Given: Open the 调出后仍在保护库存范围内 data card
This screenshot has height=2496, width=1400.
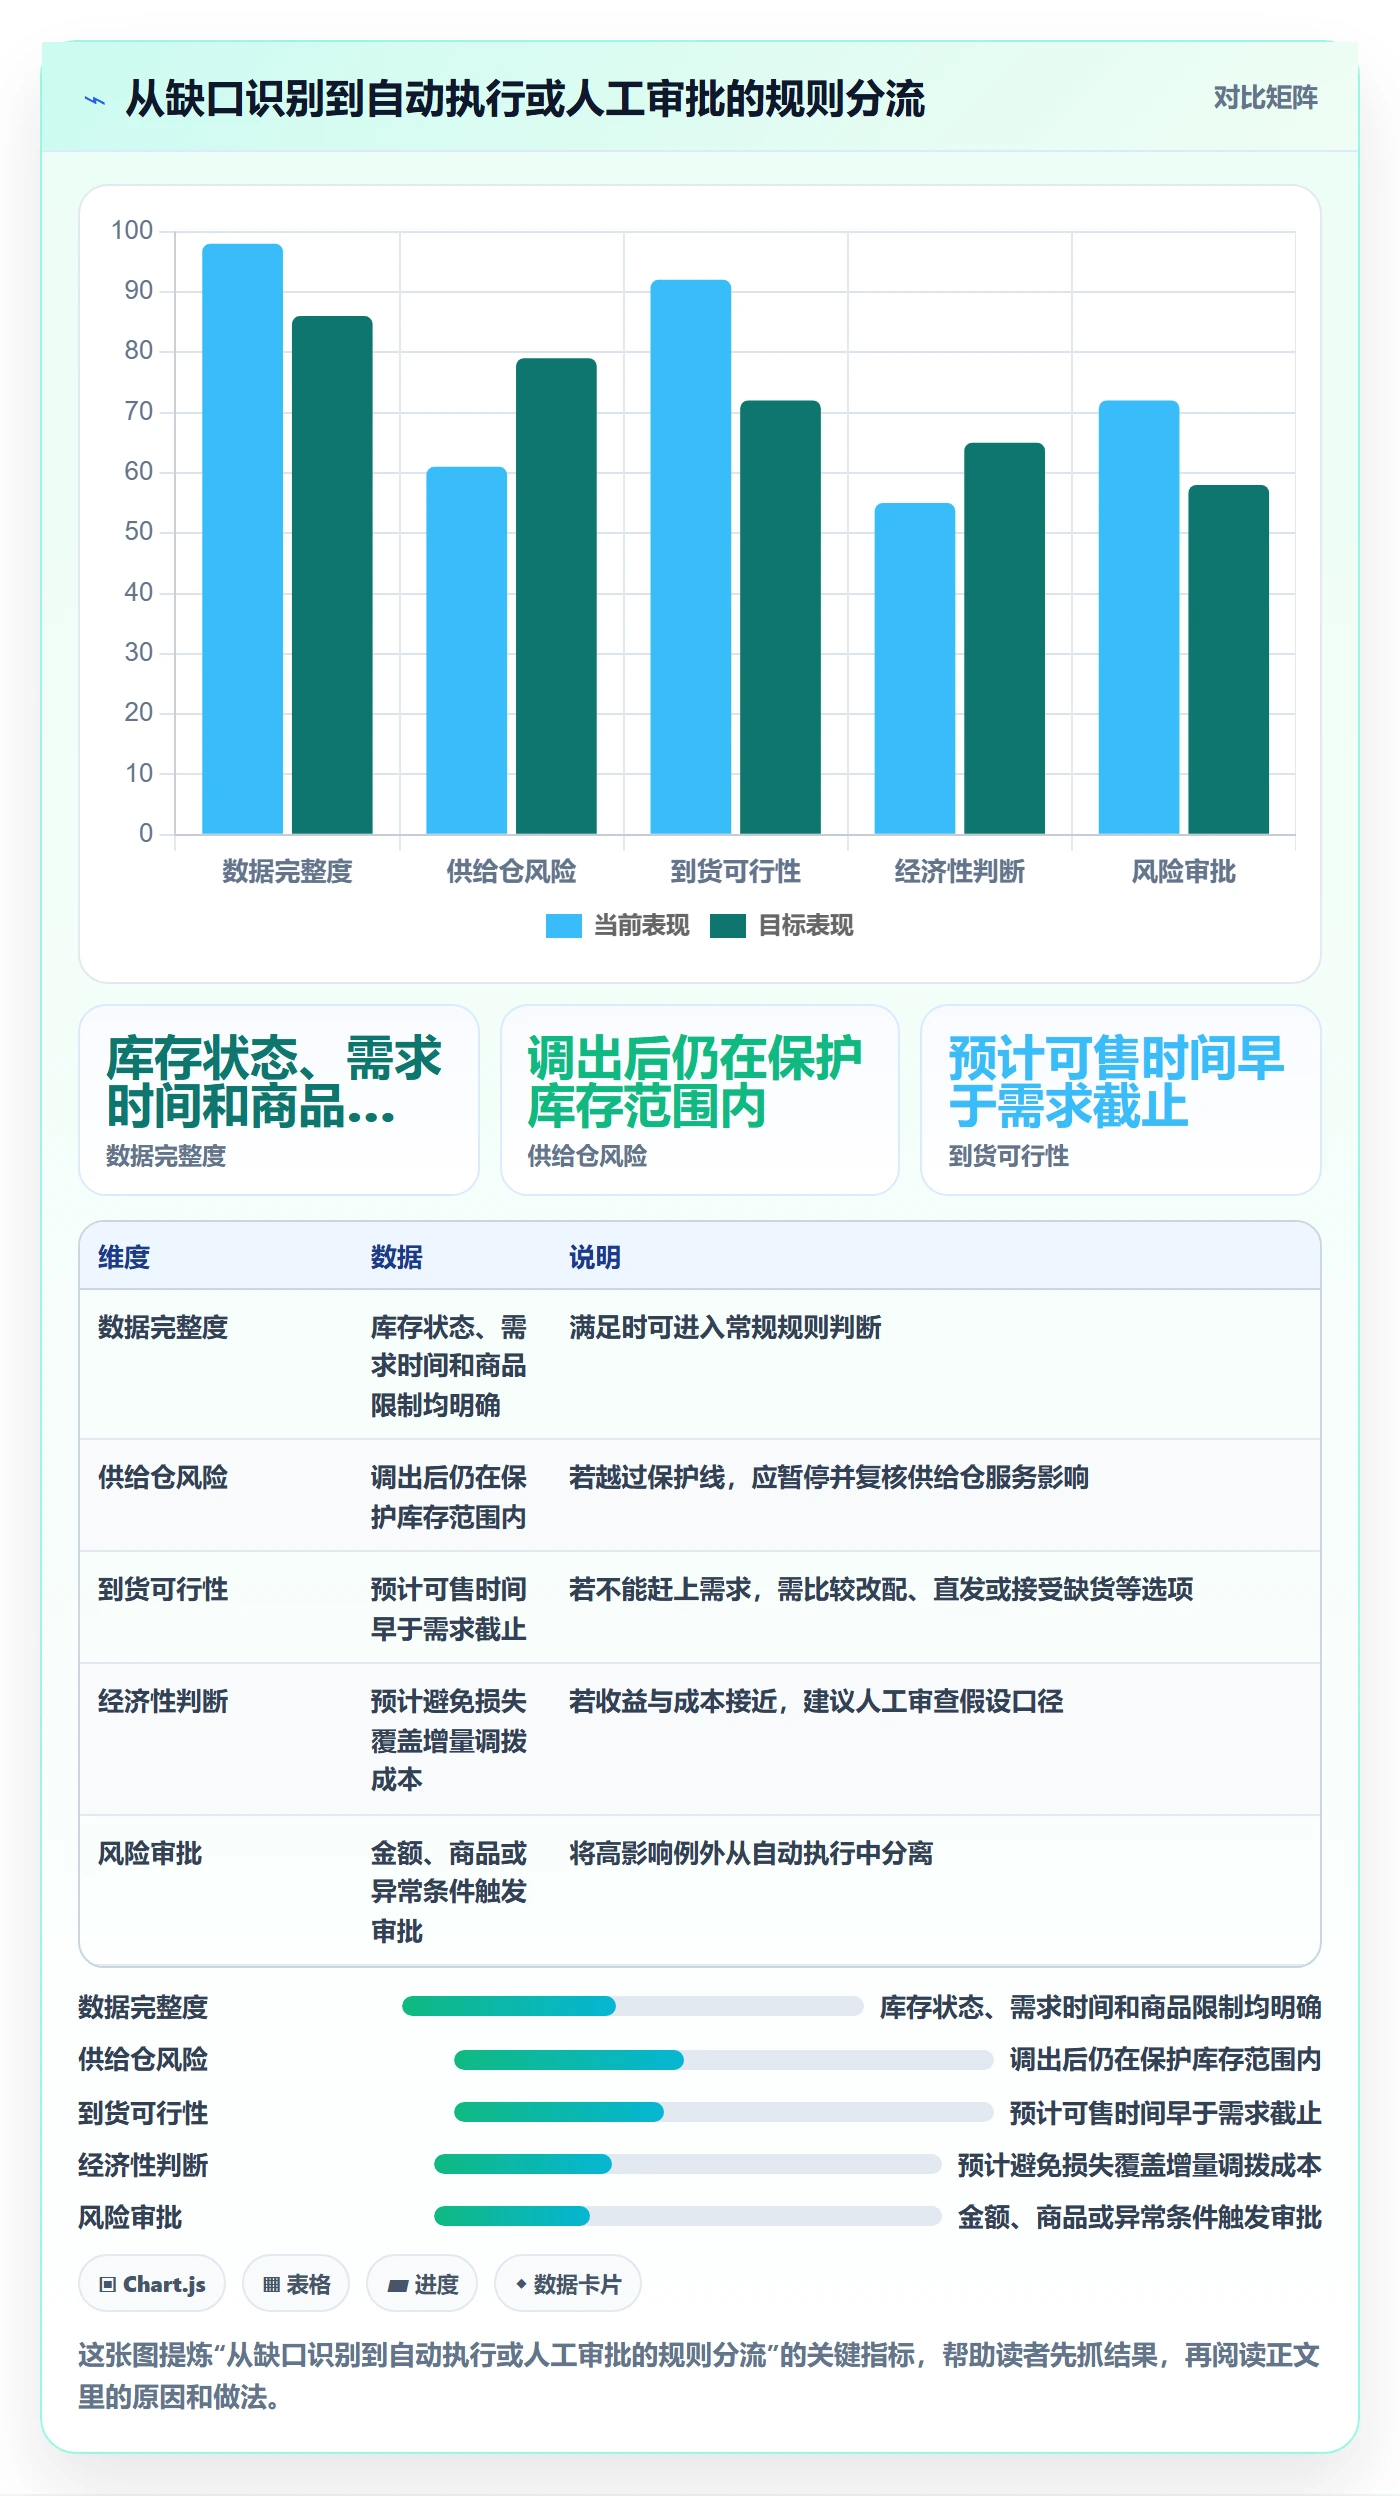Looking at the screenshot, I should pyautogui.click(x=700, y=1100).
